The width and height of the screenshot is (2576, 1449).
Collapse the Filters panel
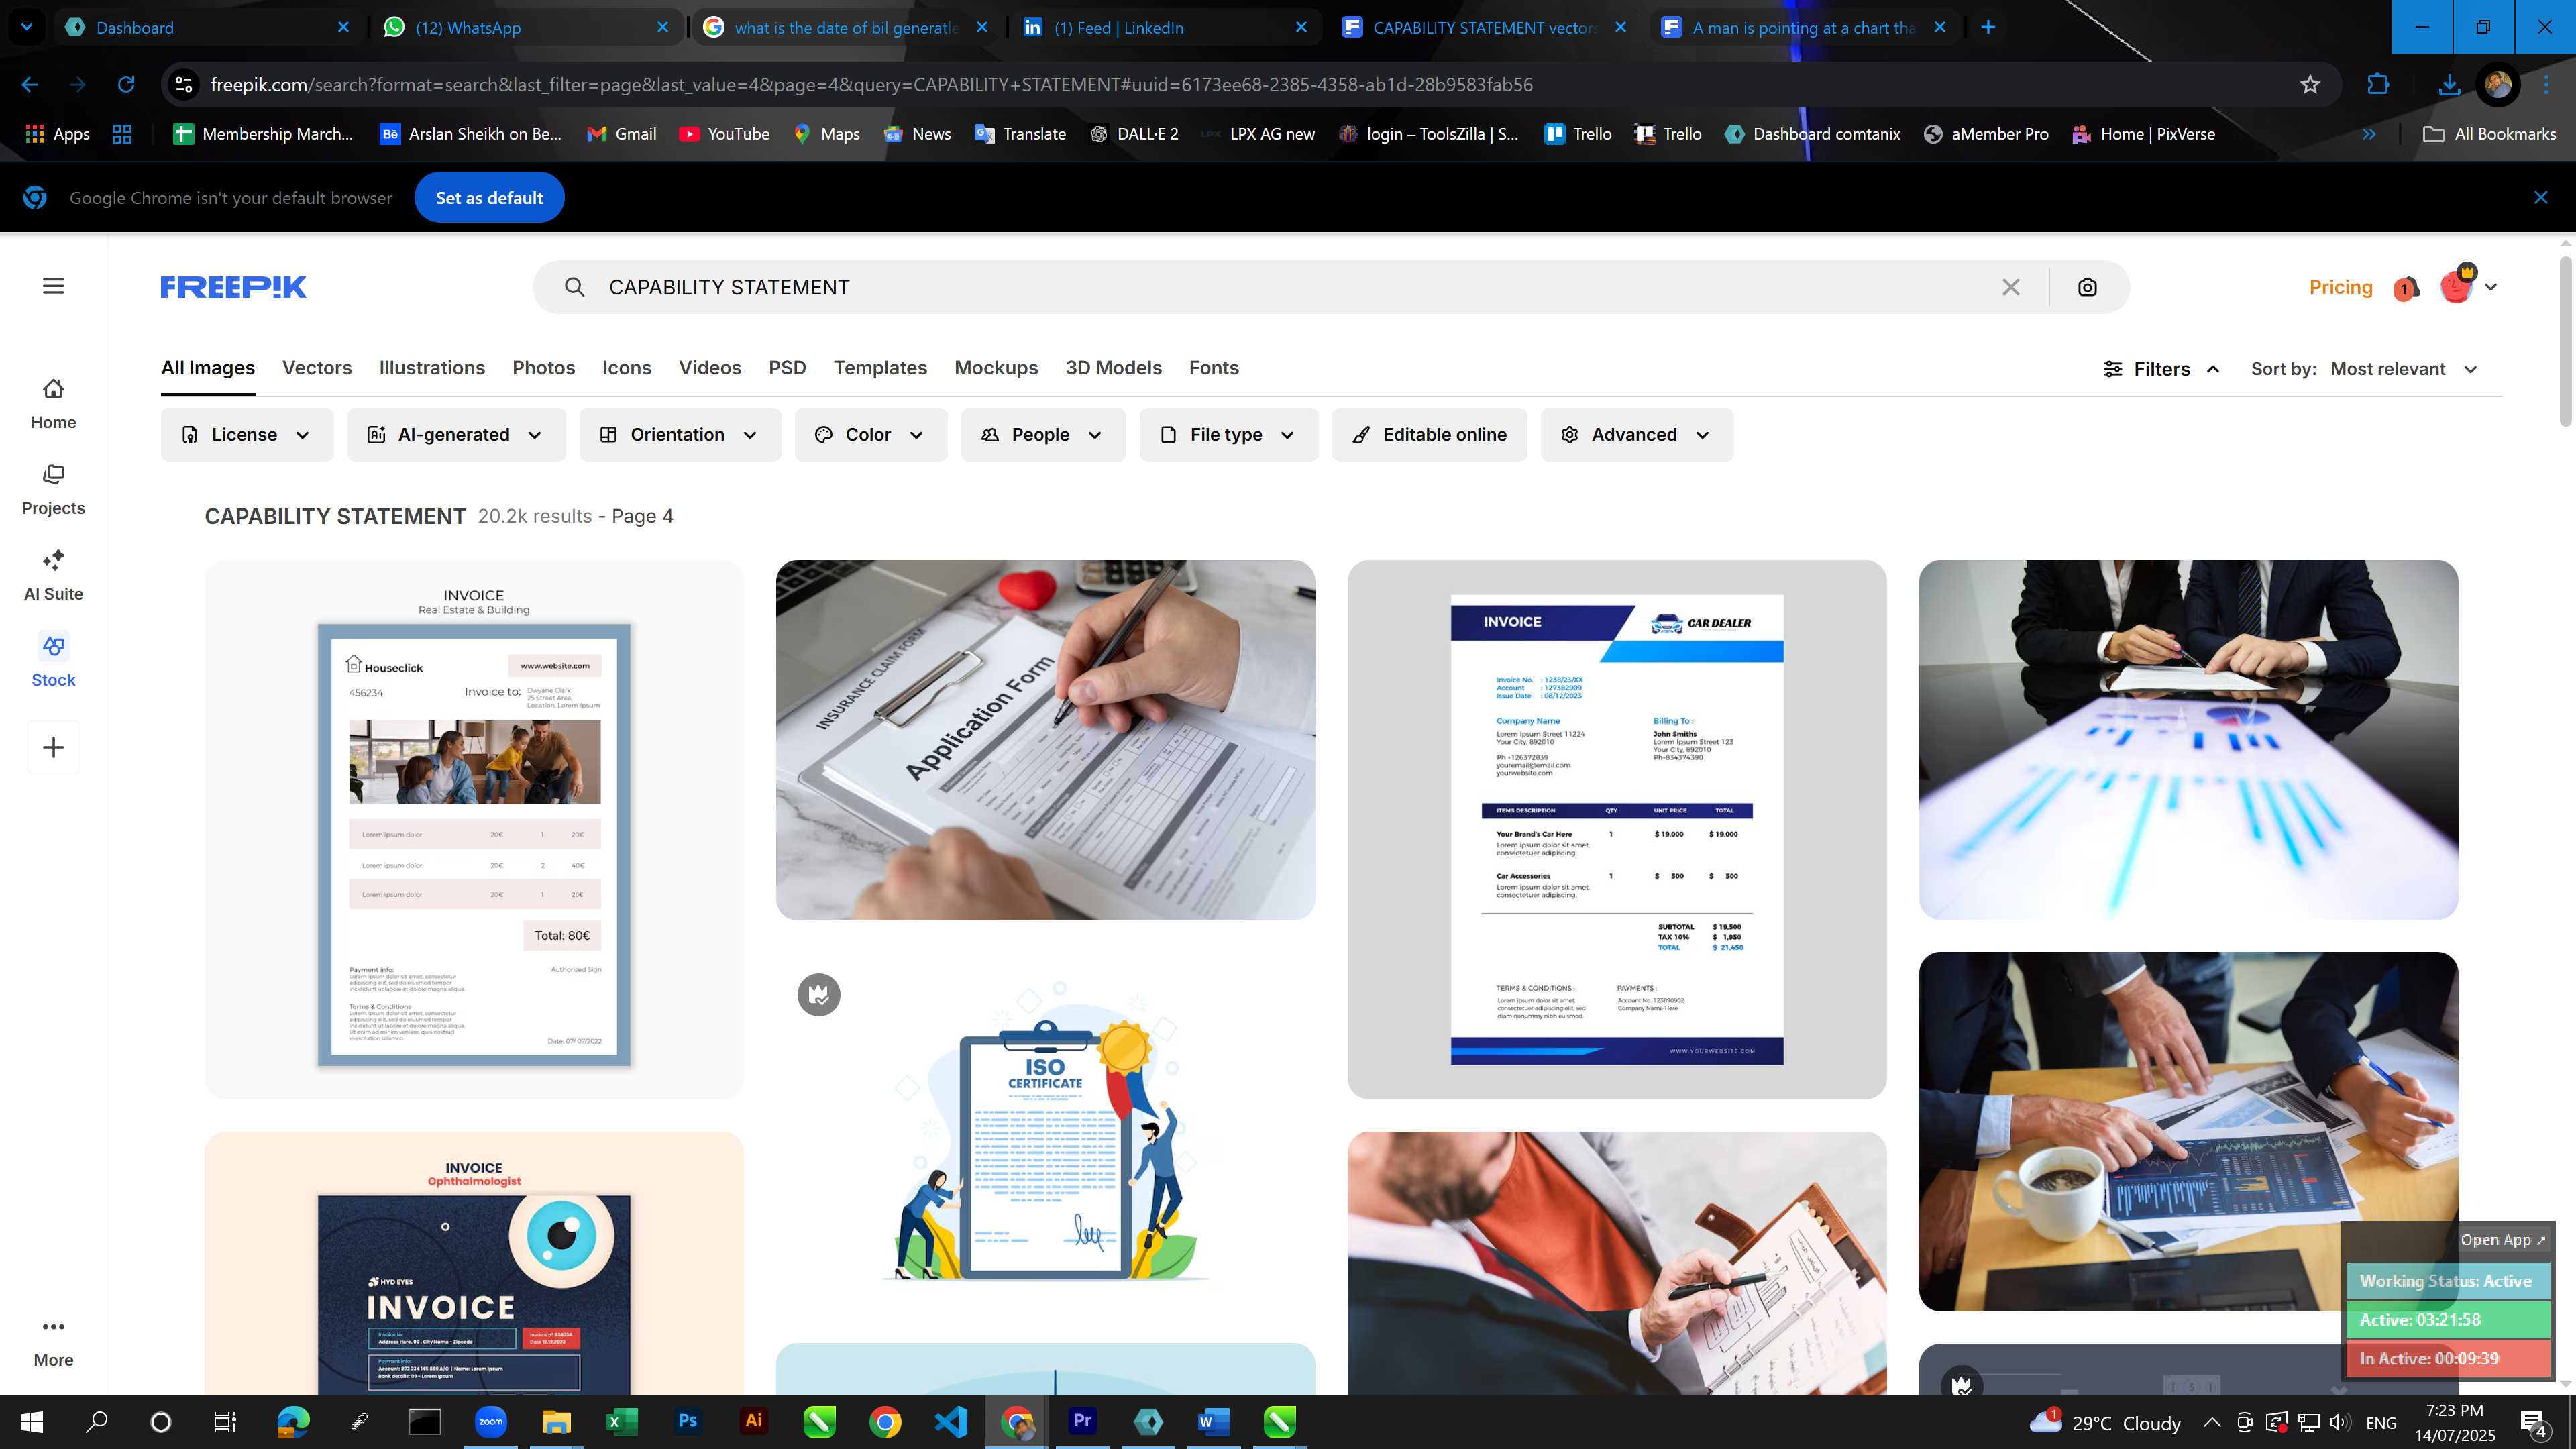click(2162, 369)
